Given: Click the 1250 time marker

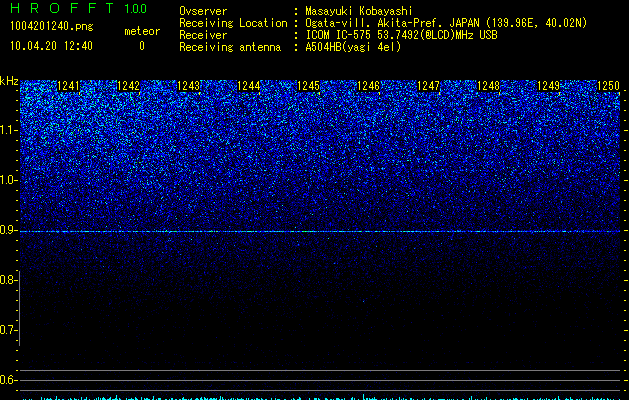Looking at the screenshot, I should (x=609, y=86).
